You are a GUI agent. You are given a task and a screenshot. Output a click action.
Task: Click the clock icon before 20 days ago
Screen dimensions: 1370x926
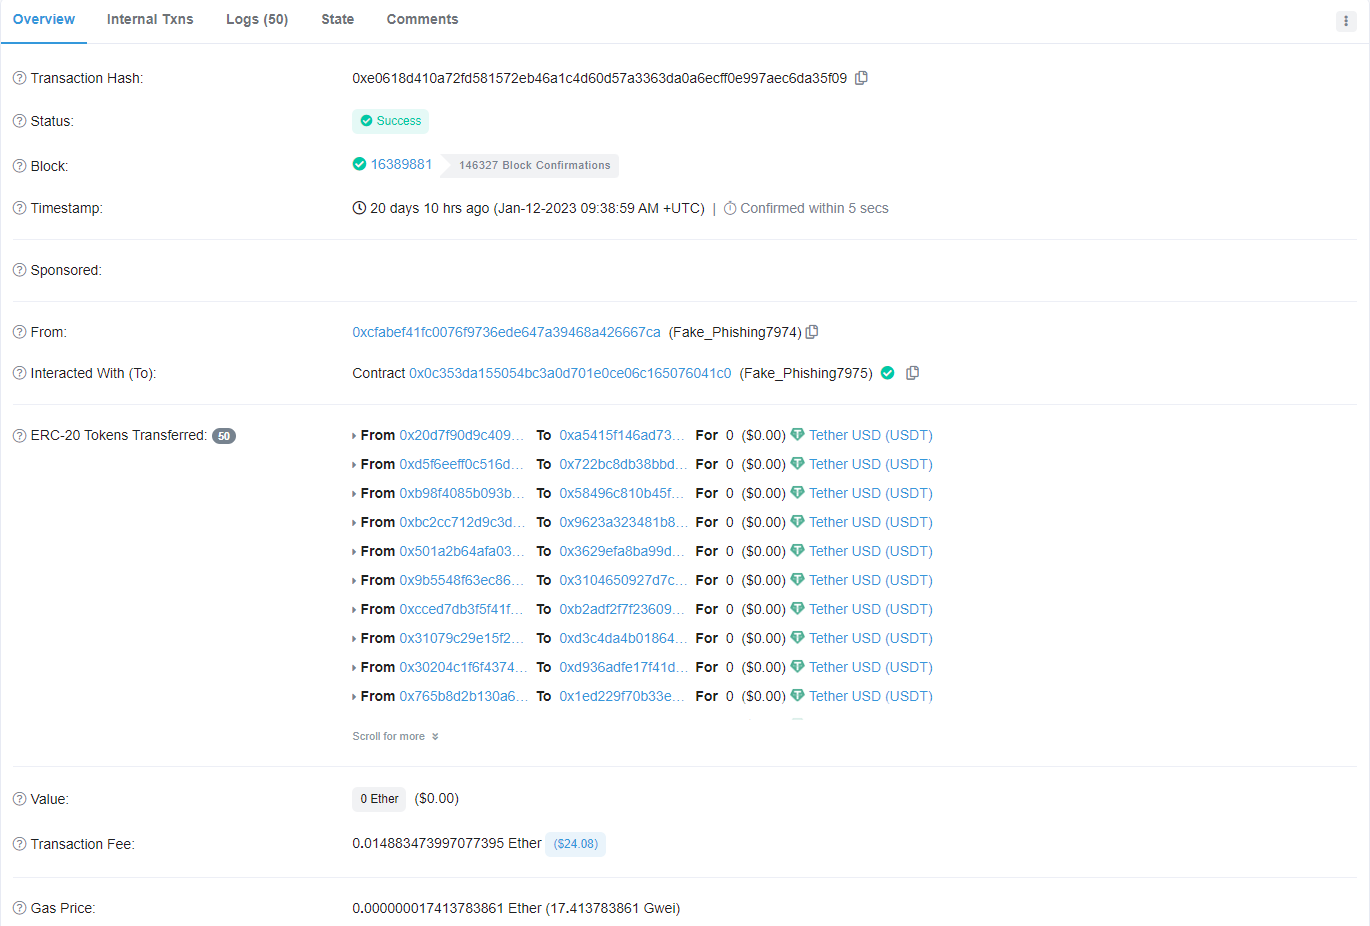359,208
